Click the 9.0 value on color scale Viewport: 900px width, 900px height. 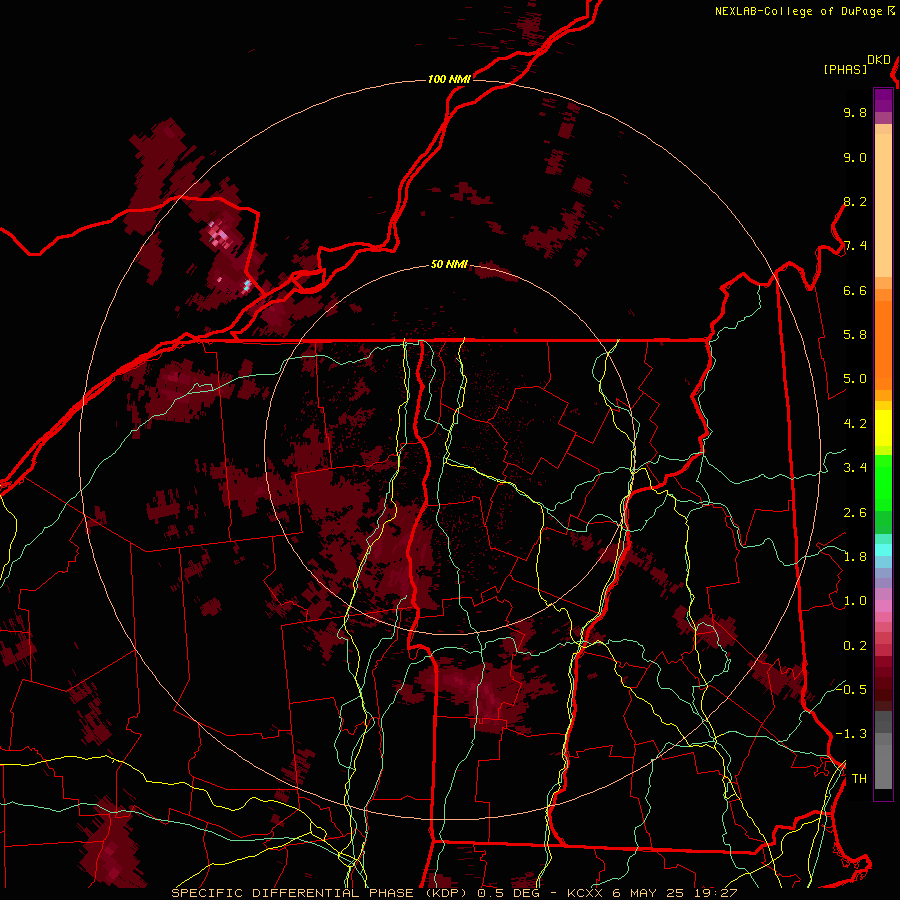(x=855, y=157)
